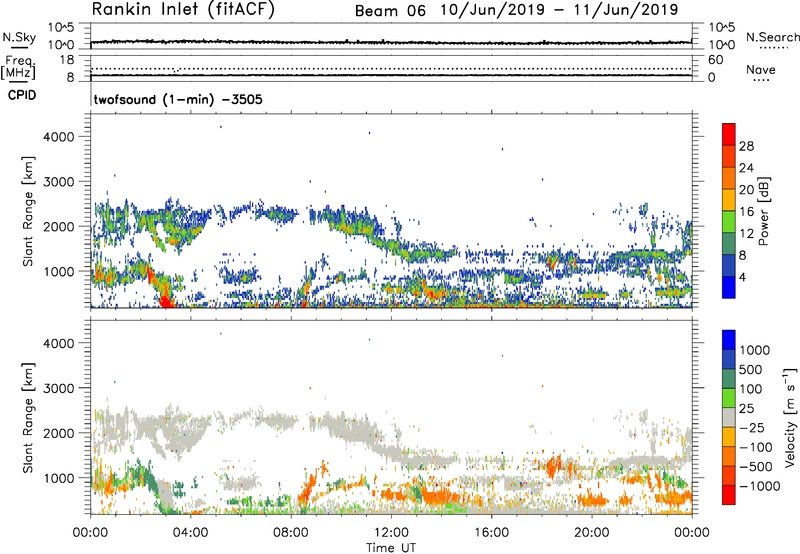Click the 'Time UT' axis label

(x=391, y=548)
